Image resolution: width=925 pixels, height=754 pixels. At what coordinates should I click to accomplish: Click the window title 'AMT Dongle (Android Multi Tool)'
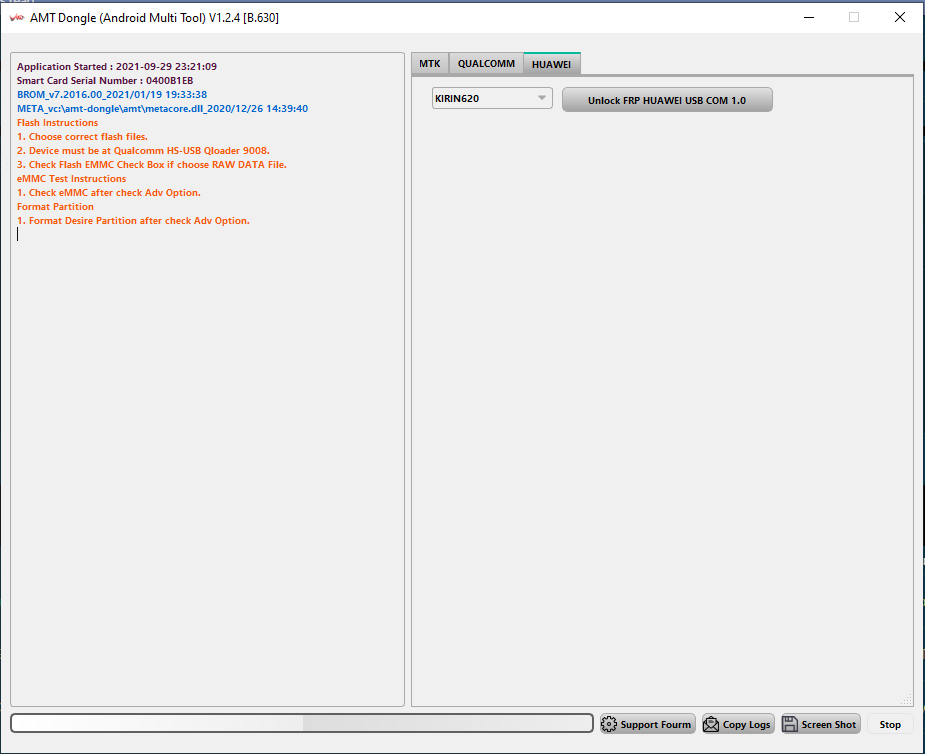[x=155, y=18]
